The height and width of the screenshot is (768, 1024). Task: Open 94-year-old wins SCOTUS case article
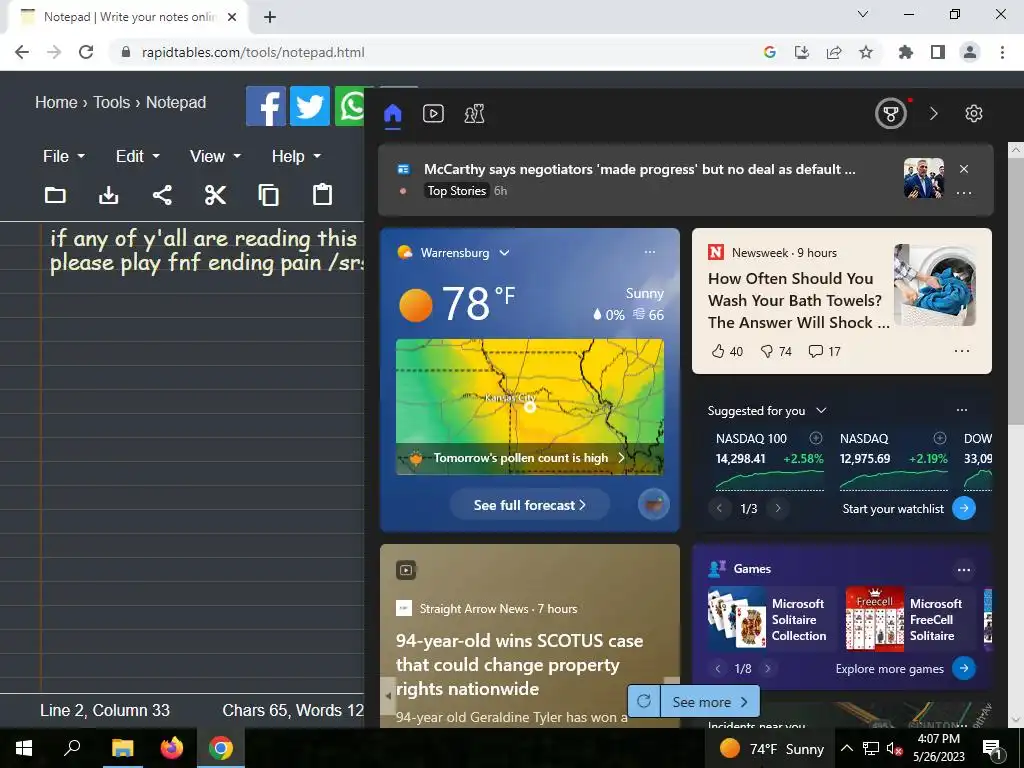click(x=519, y=665)
